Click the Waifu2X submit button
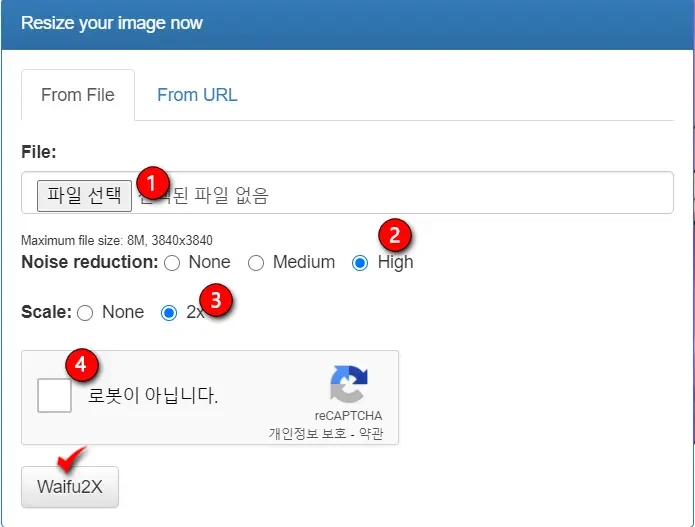 [70, 487]
